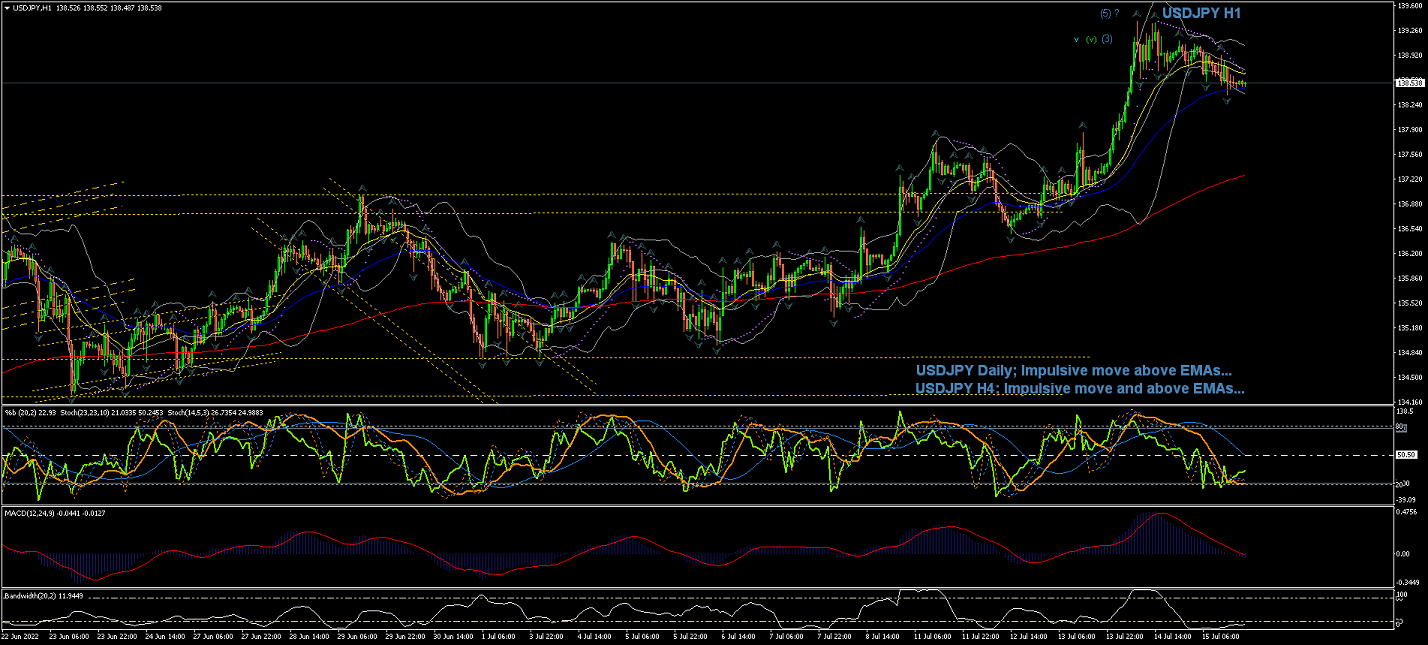Click the 'Stoch(14,5,3)' indicator label

(188, 413)
